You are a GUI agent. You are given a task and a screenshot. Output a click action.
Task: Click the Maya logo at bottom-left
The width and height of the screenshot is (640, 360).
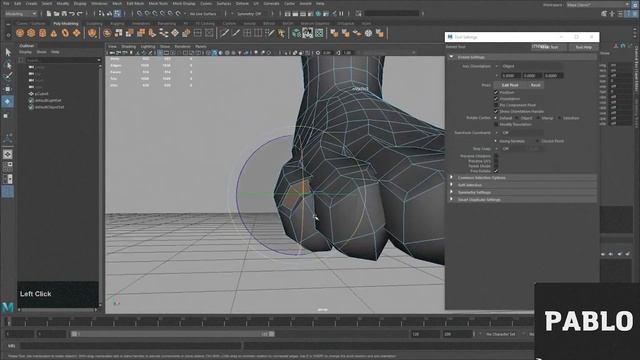point(7,307)
